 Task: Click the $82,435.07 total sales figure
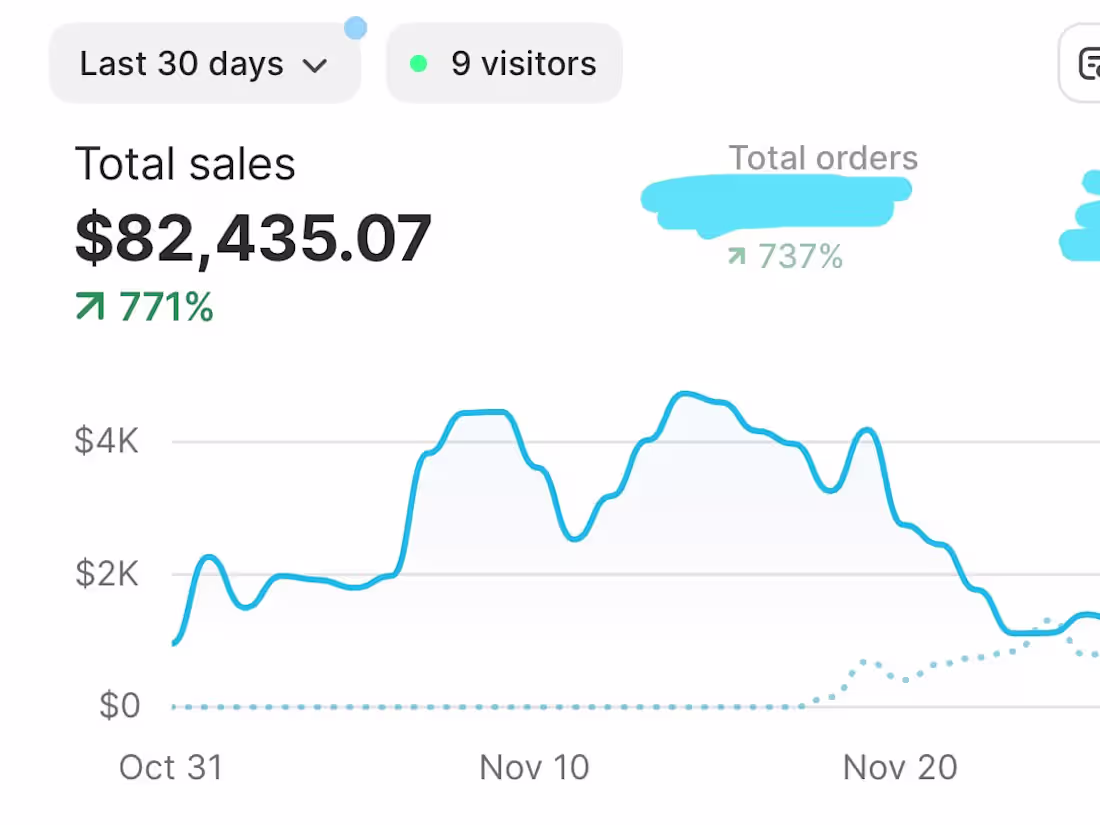(x=253, y=239)
